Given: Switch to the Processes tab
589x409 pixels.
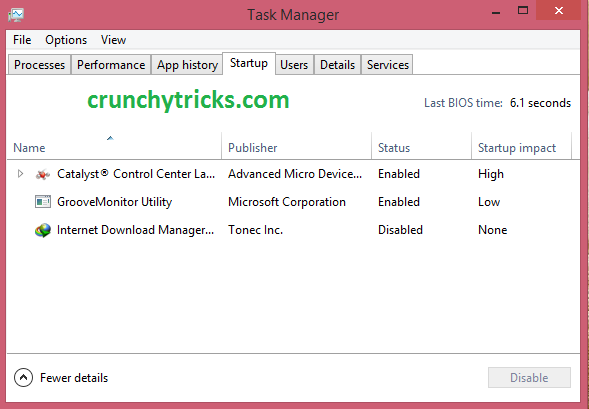Looking at the screenshot, I should click(39, 65).
